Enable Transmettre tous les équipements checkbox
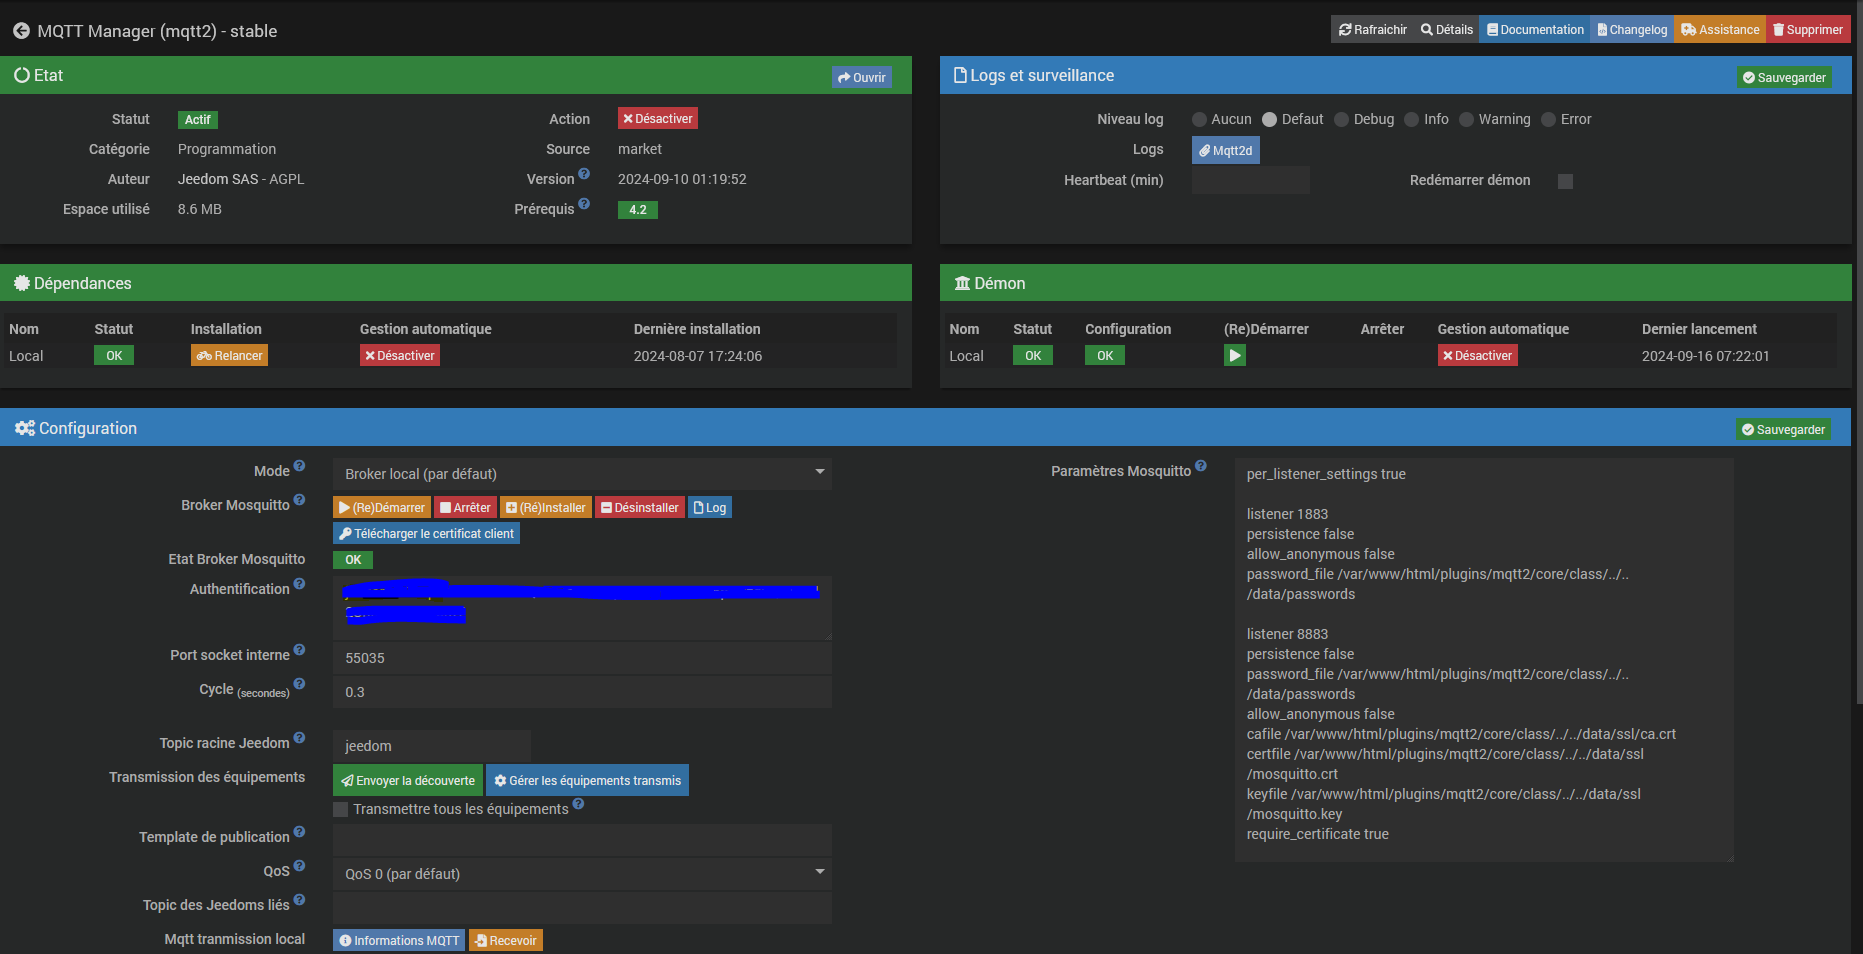The height and width of the screenshot is (954, 1863). coord(341,809)
